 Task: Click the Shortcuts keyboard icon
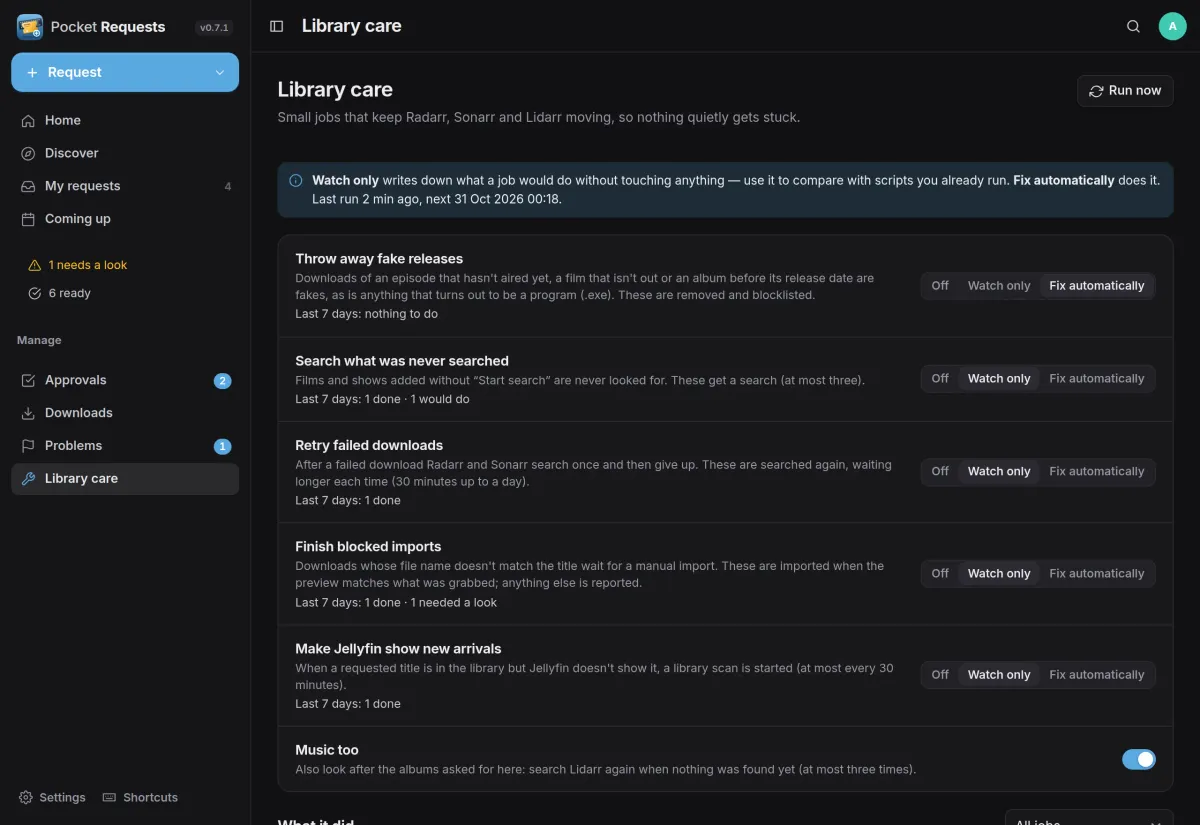[x=110, y=797]
